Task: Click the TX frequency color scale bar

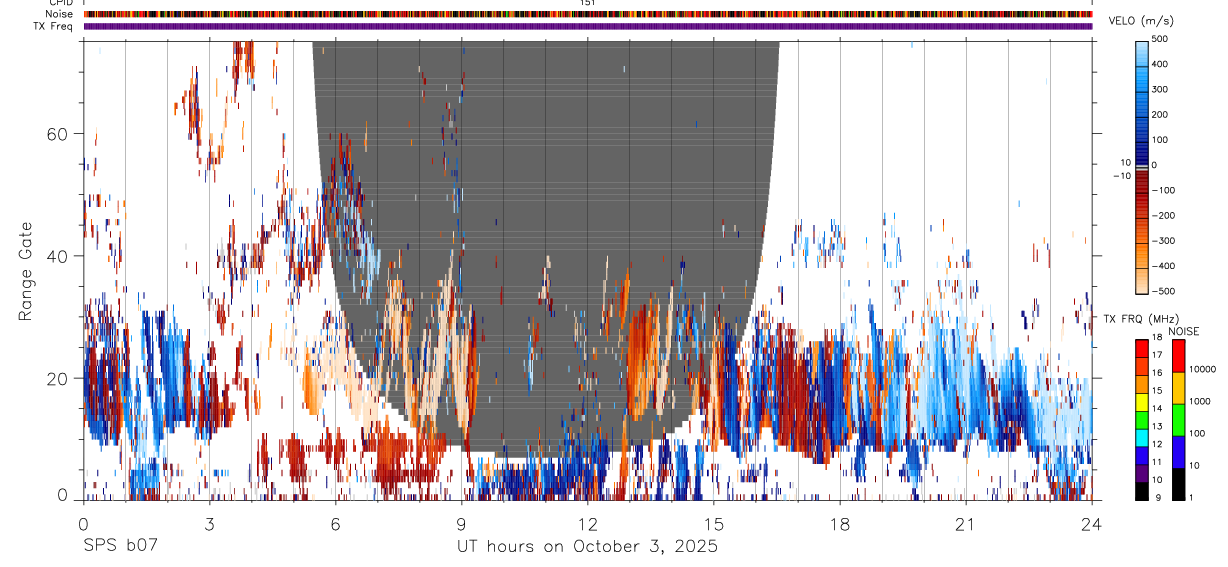Action: [x=1142, y=420]
